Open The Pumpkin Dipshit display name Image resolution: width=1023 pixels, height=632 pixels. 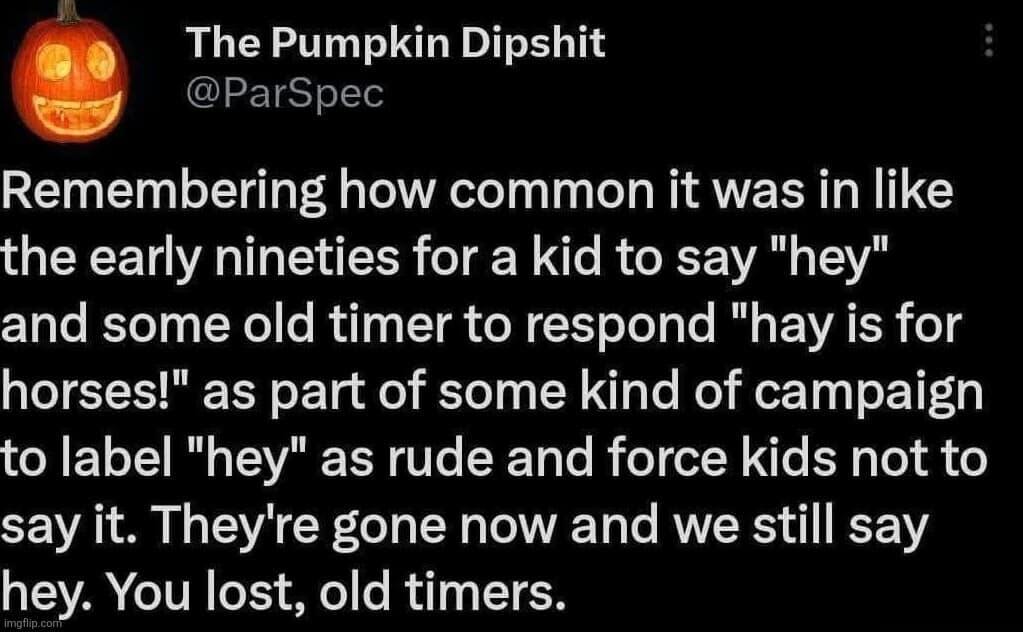pyautogui.click(x=395, y=43)
